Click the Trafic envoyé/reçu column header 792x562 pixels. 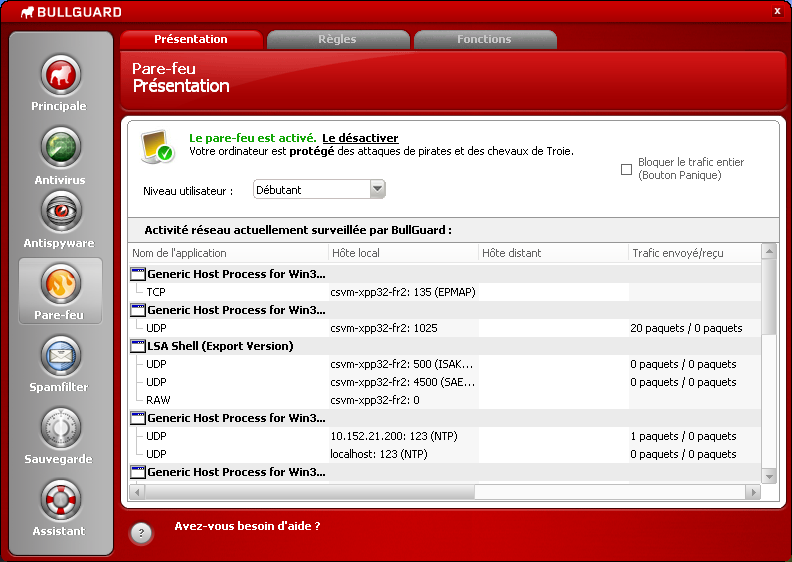695,253
